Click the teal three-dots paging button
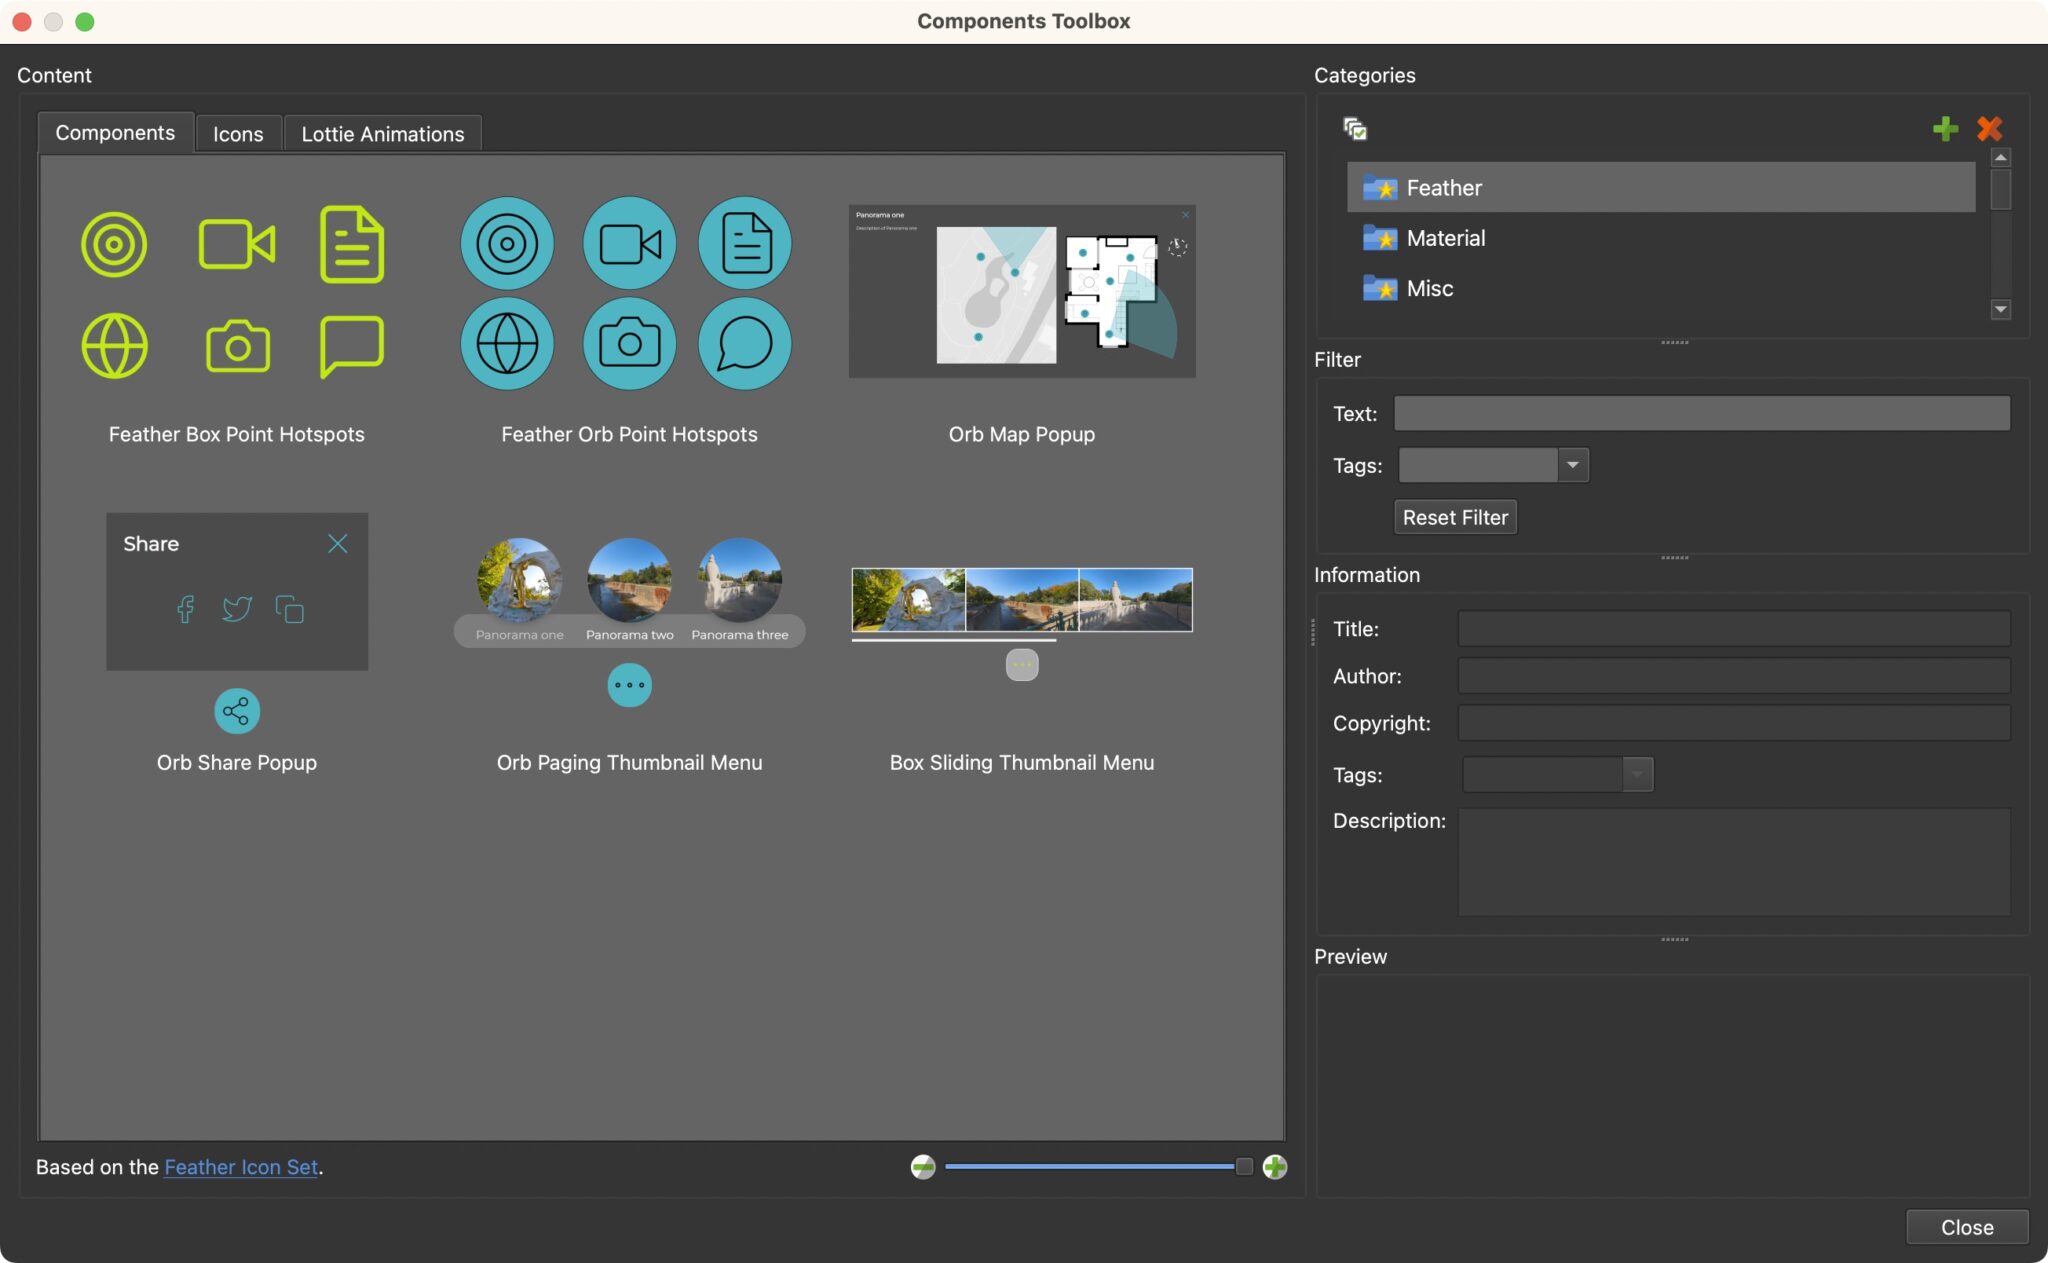 pyautogui.click(x=629, y=685)
